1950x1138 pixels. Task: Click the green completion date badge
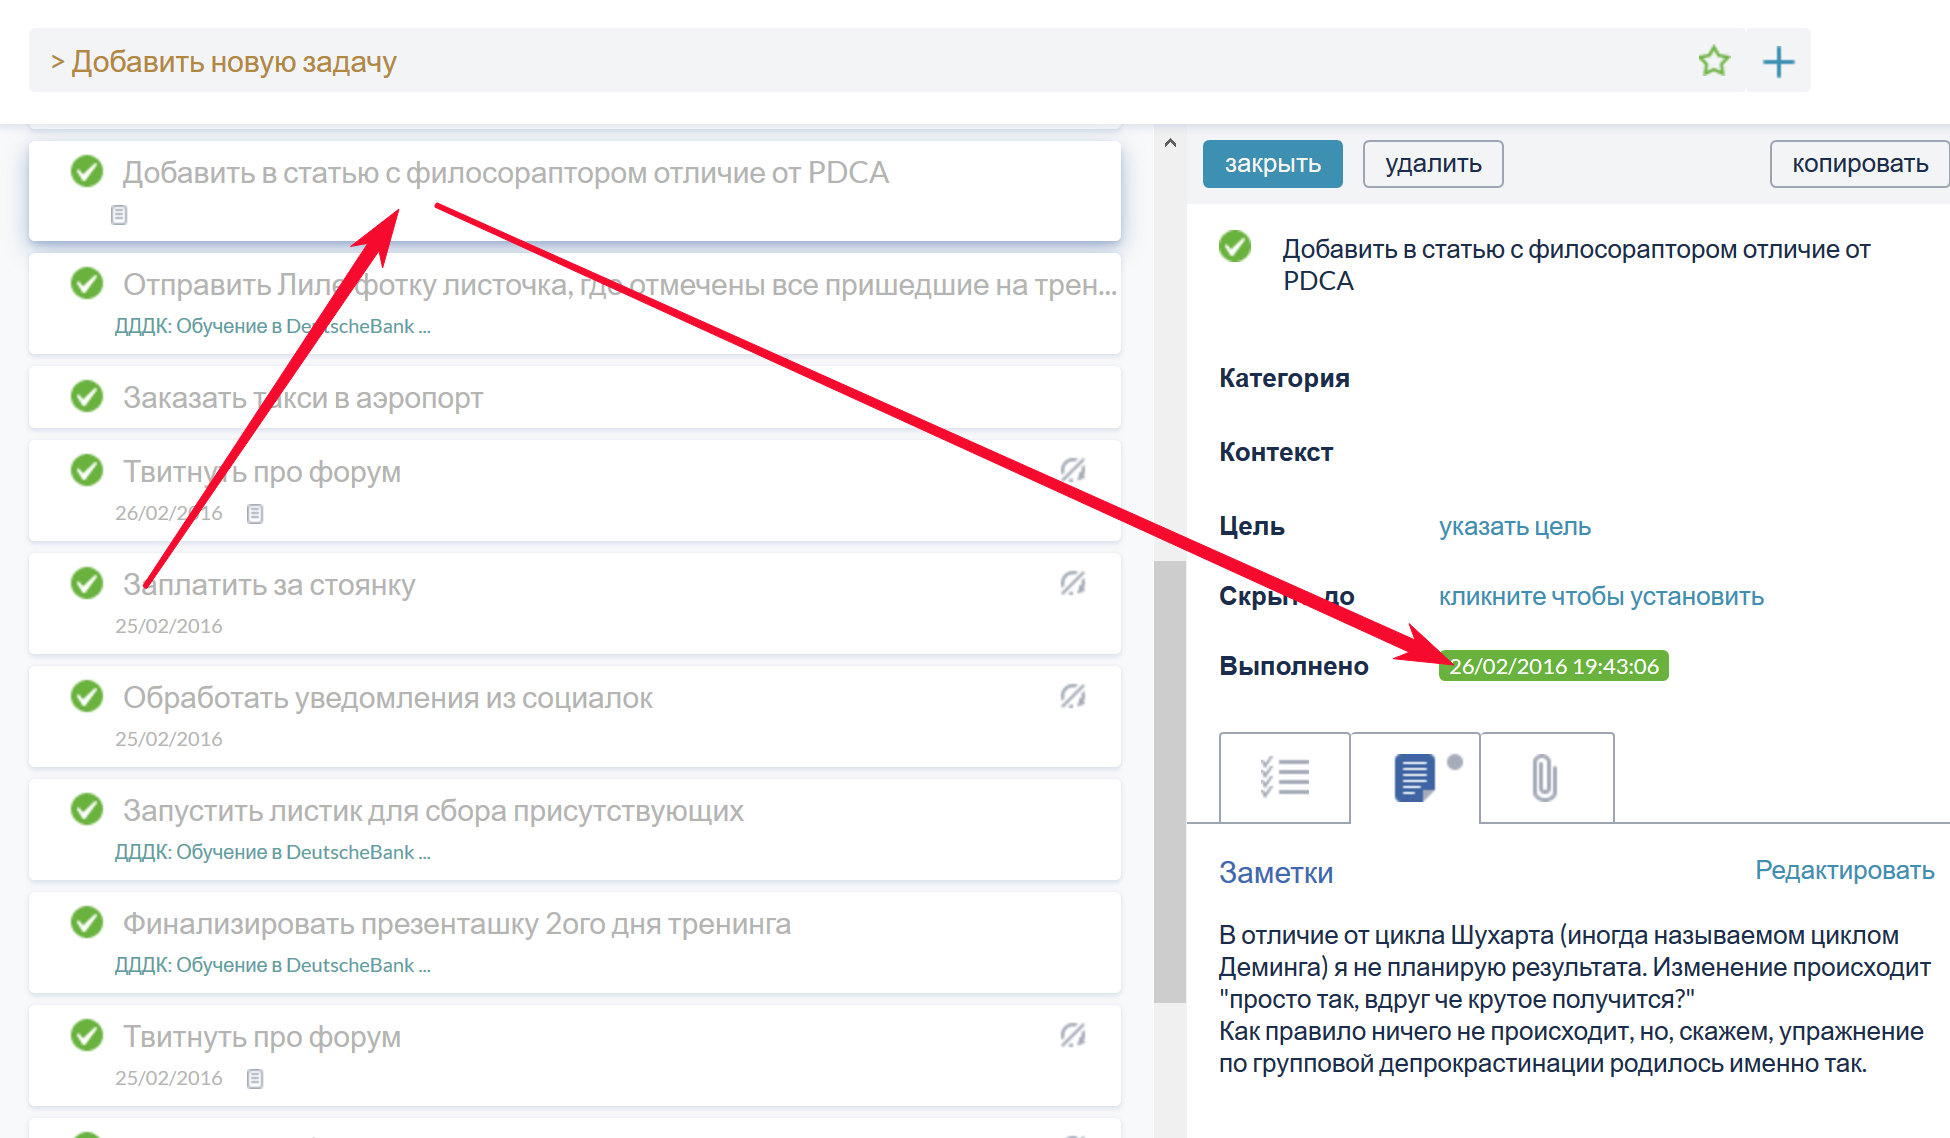[x=1553, y=666]
